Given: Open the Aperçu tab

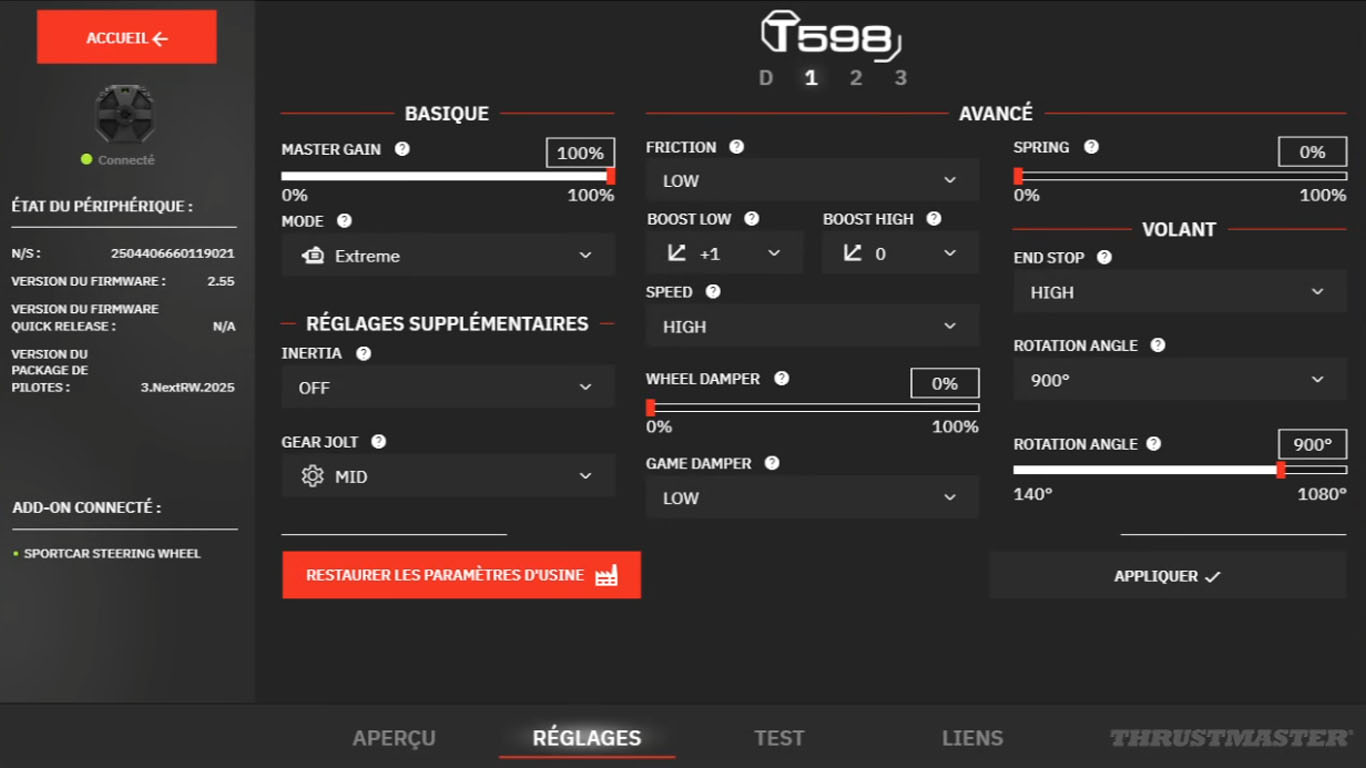Looking at the screenshot, I should [x=394, y=738].
